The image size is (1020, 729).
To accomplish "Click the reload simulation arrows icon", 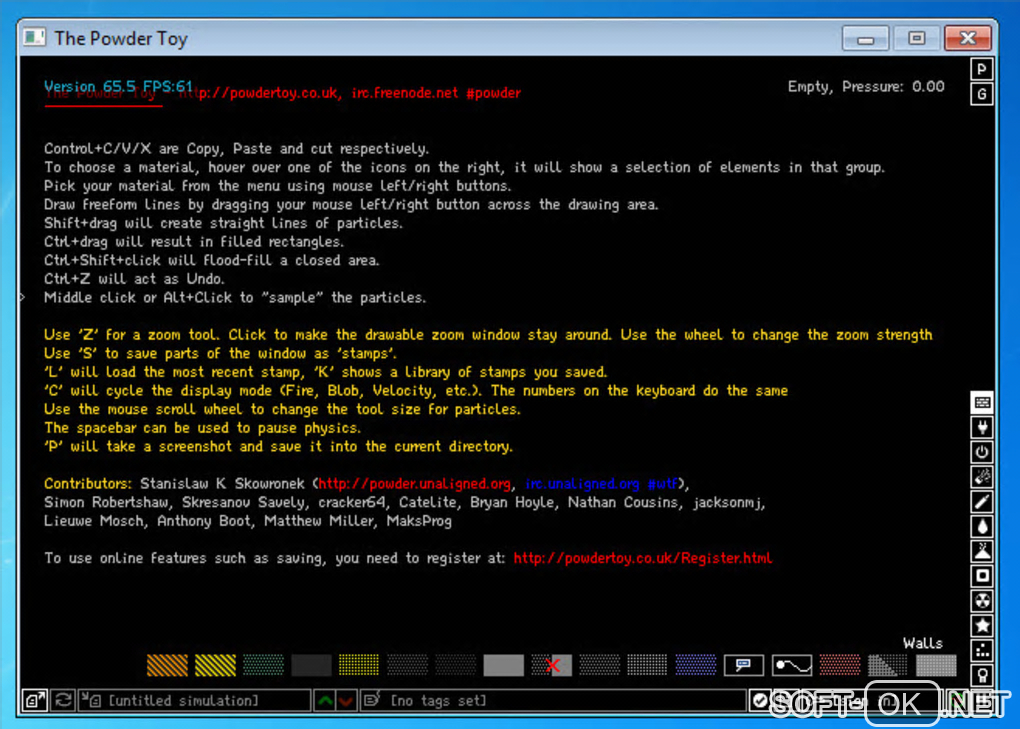I will (x=63, y=700).
